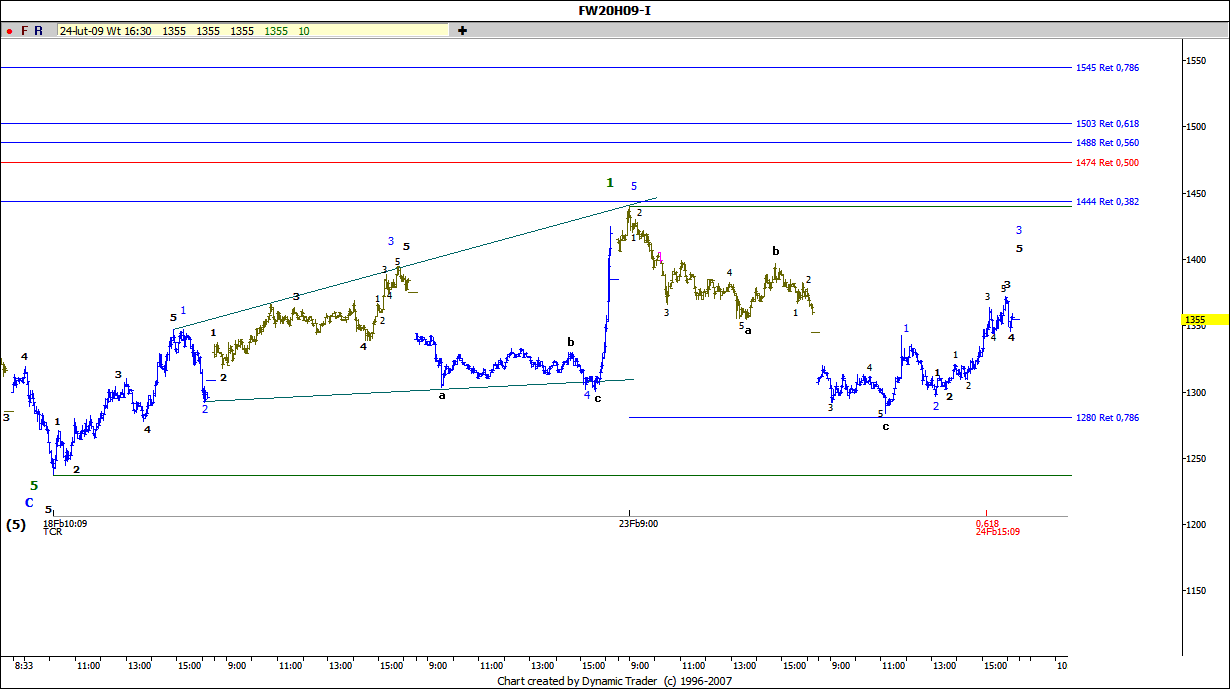Click the bold green wave 1 label
The image size is (1230, 689).
pos(610,183)
